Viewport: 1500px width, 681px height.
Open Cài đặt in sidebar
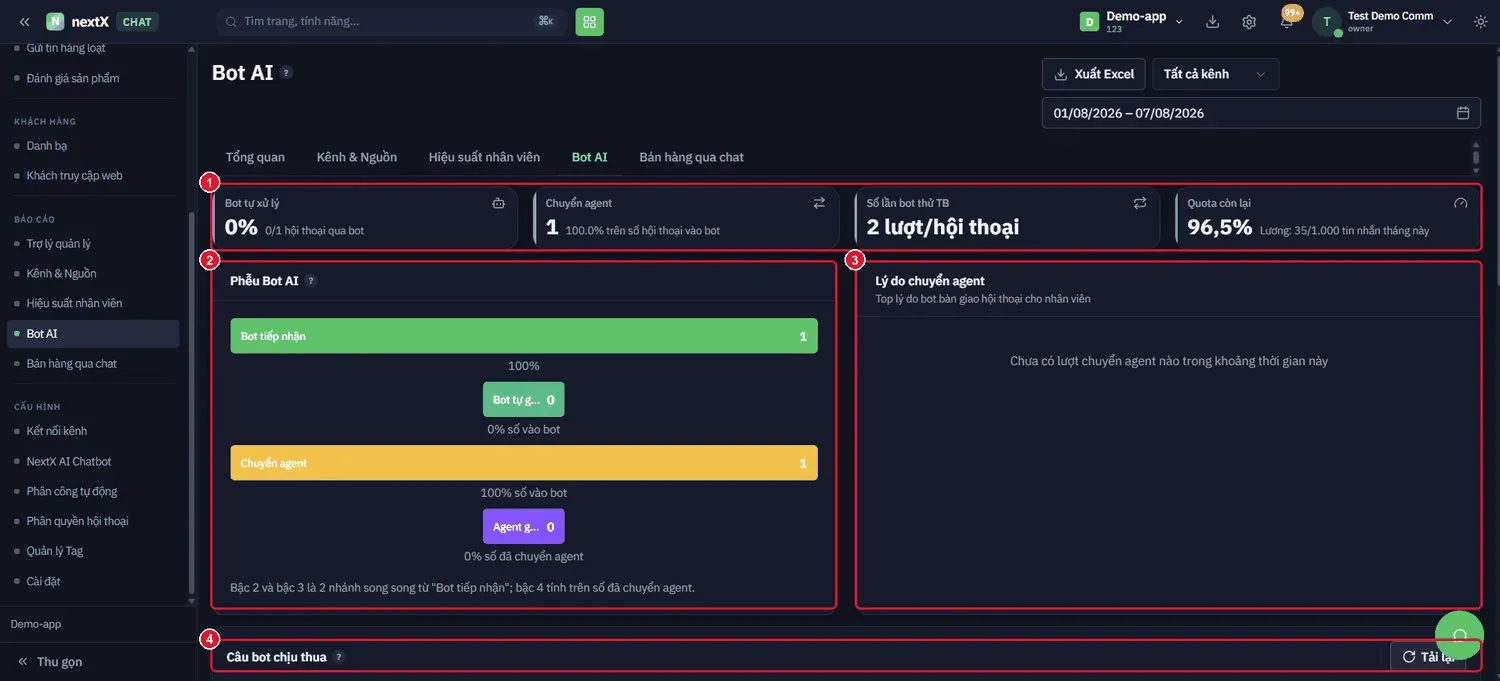click(92, 581)
